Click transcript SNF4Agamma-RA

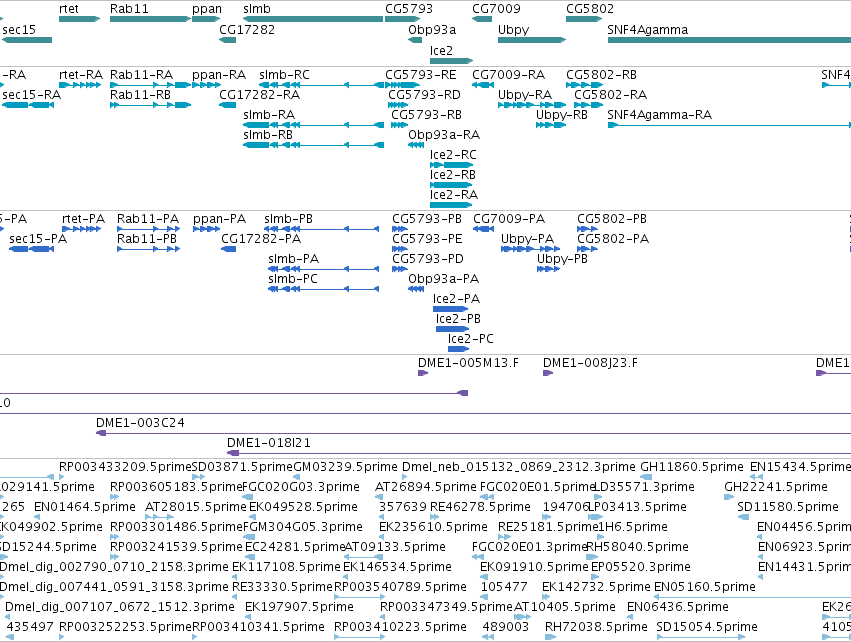[x=729, y=125]
